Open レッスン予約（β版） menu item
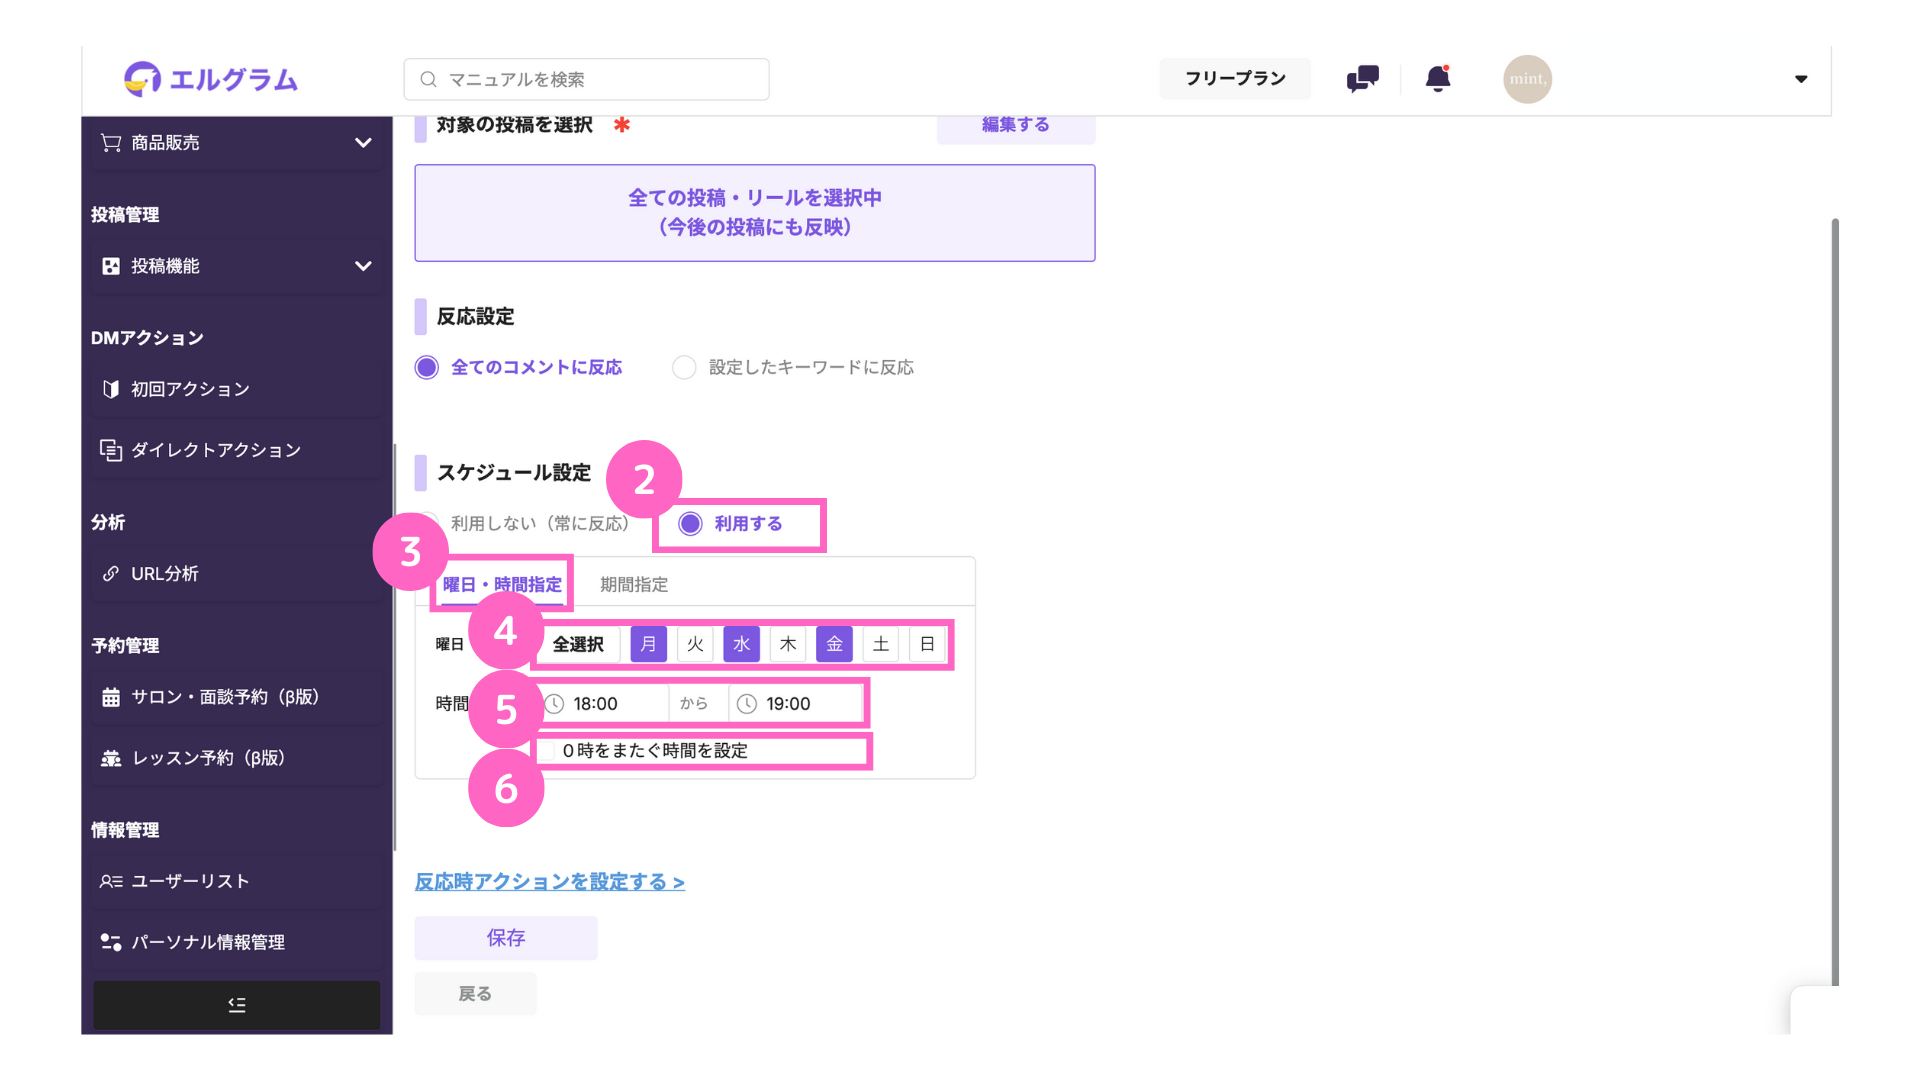Viewport: 1920px width, 1080px height. pyautogui.click(x=237, y=758)
